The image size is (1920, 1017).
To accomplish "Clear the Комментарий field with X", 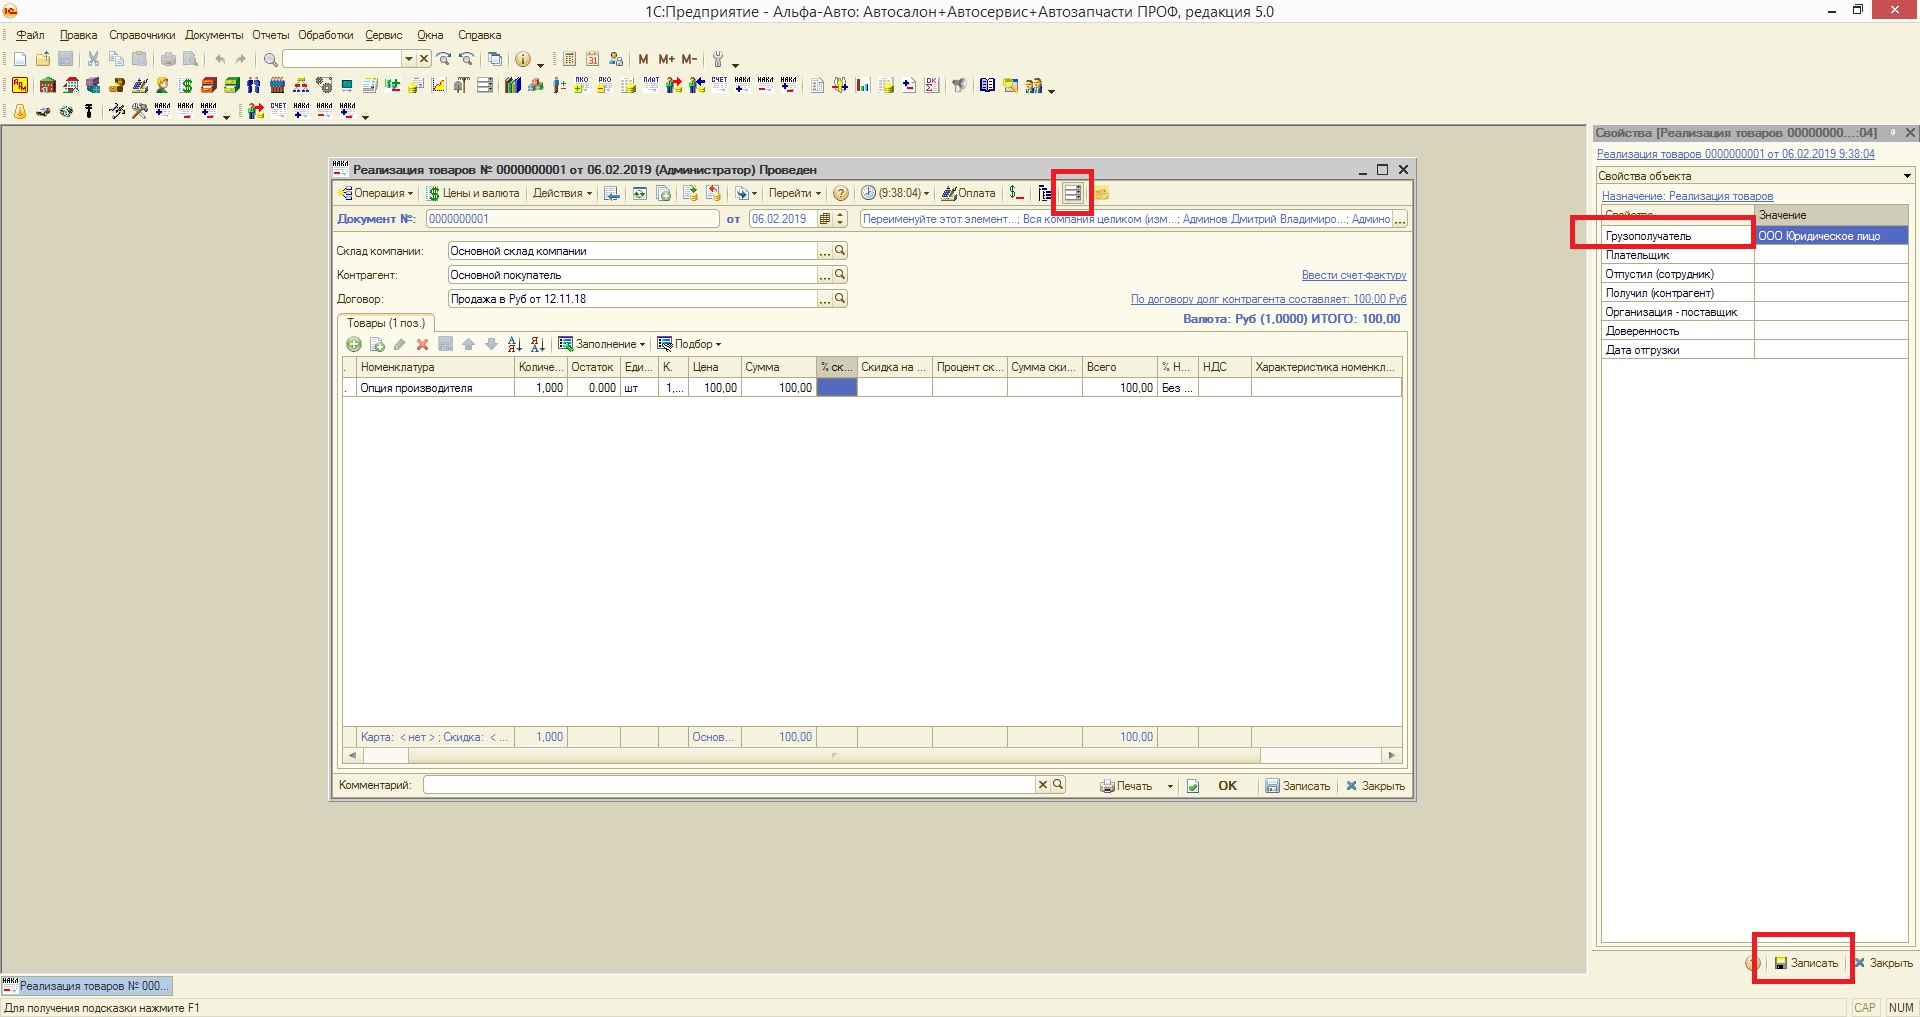I will pos(1043,785).
